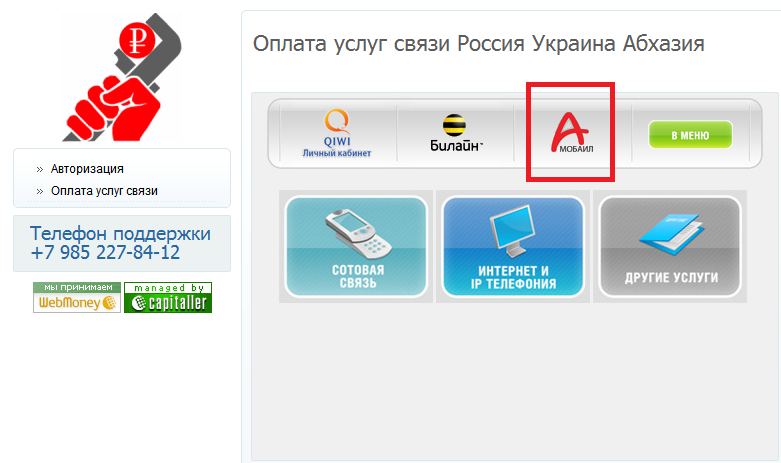Open the Сотовая связь tile
781x463 pixels.
356,247
